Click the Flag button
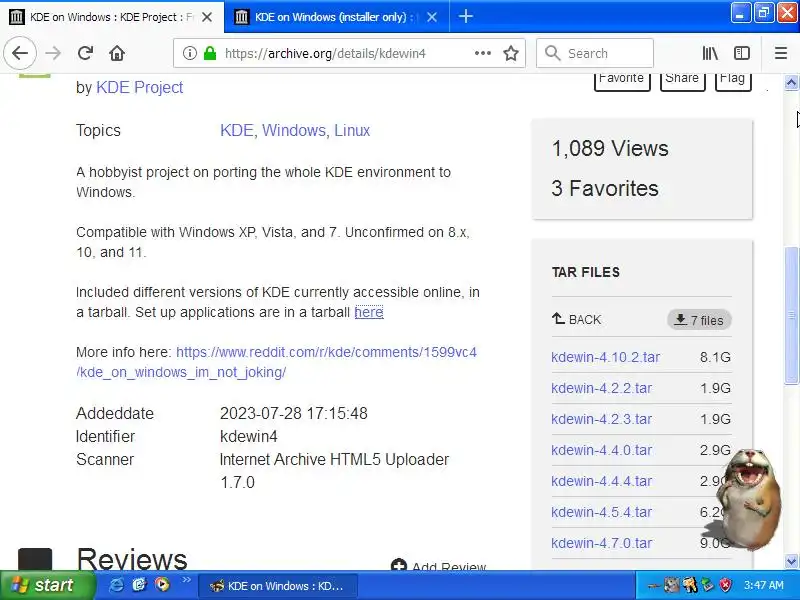Screen dimensions: 800x600 point(733,80)
